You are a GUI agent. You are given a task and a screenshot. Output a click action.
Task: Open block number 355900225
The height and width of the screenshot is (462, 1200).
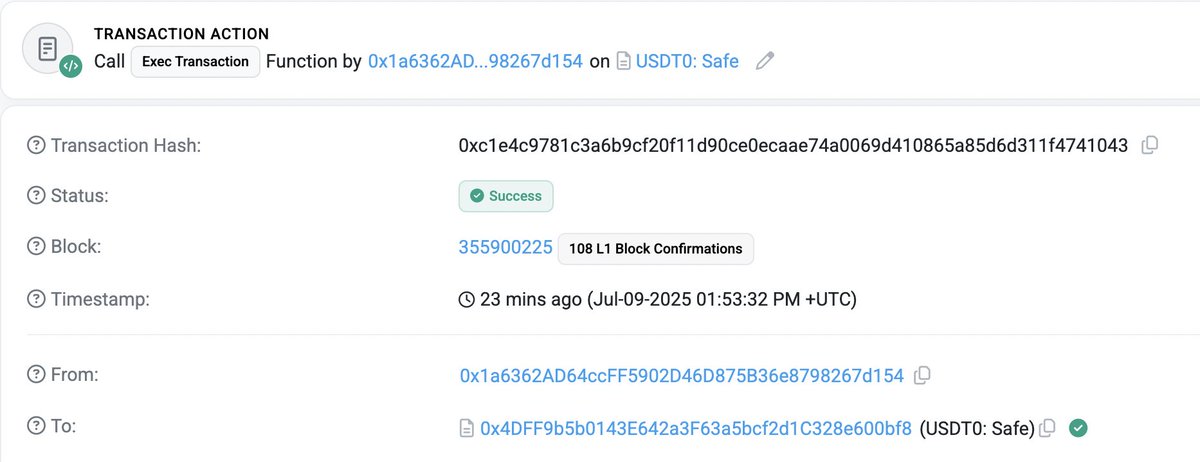(505, 248)
